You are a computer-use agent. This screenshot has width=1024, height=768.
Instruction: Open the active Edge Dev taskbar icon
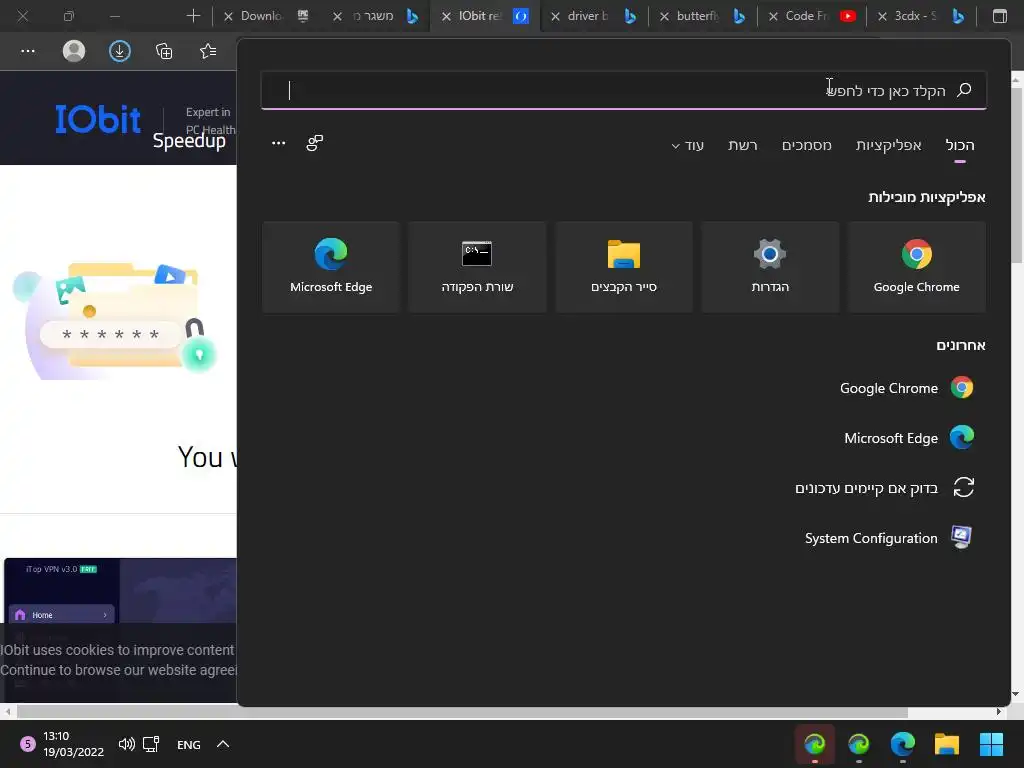pos(814,744)
